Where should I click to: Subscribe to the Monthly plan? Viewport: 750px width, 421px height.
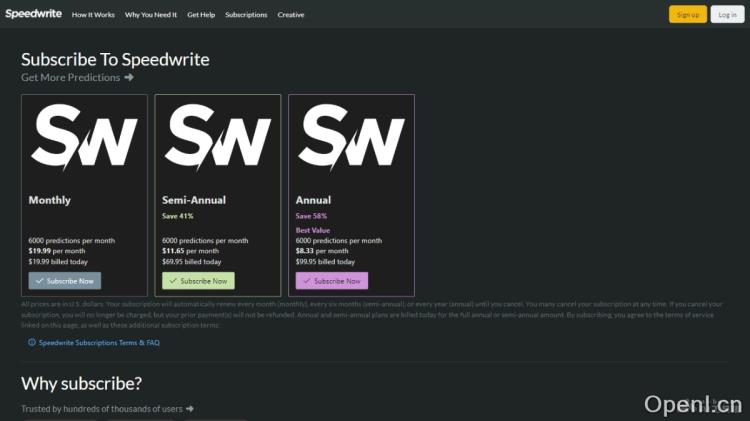pos(65,281)
